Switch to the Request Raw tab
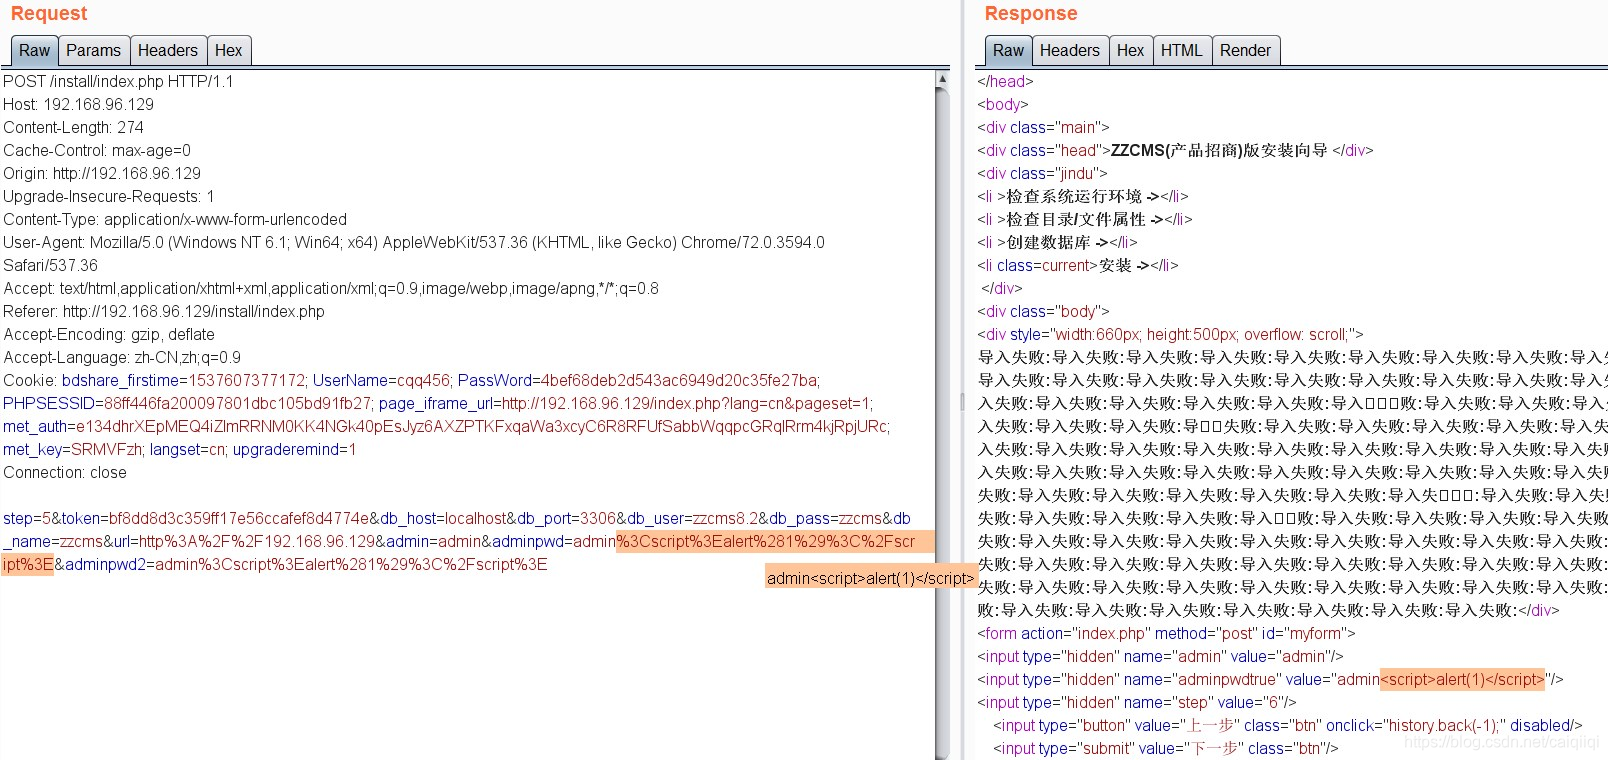Viewport: 1608px width, 760px height. tap(34, 50)
